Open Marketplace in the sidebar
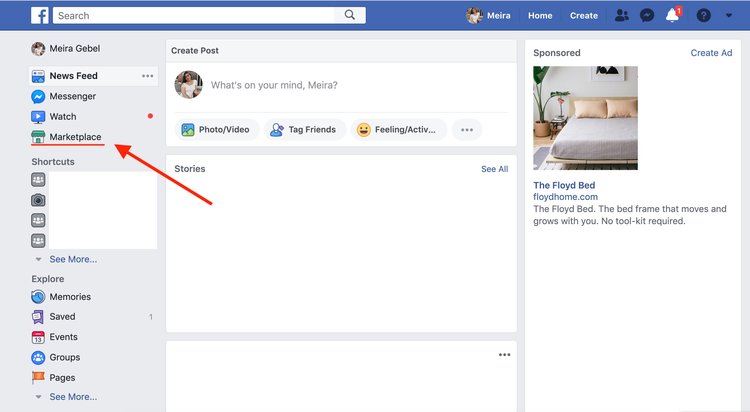Viewport: 750px width, 412px height. pyautogui.click(x=75, y=137)
